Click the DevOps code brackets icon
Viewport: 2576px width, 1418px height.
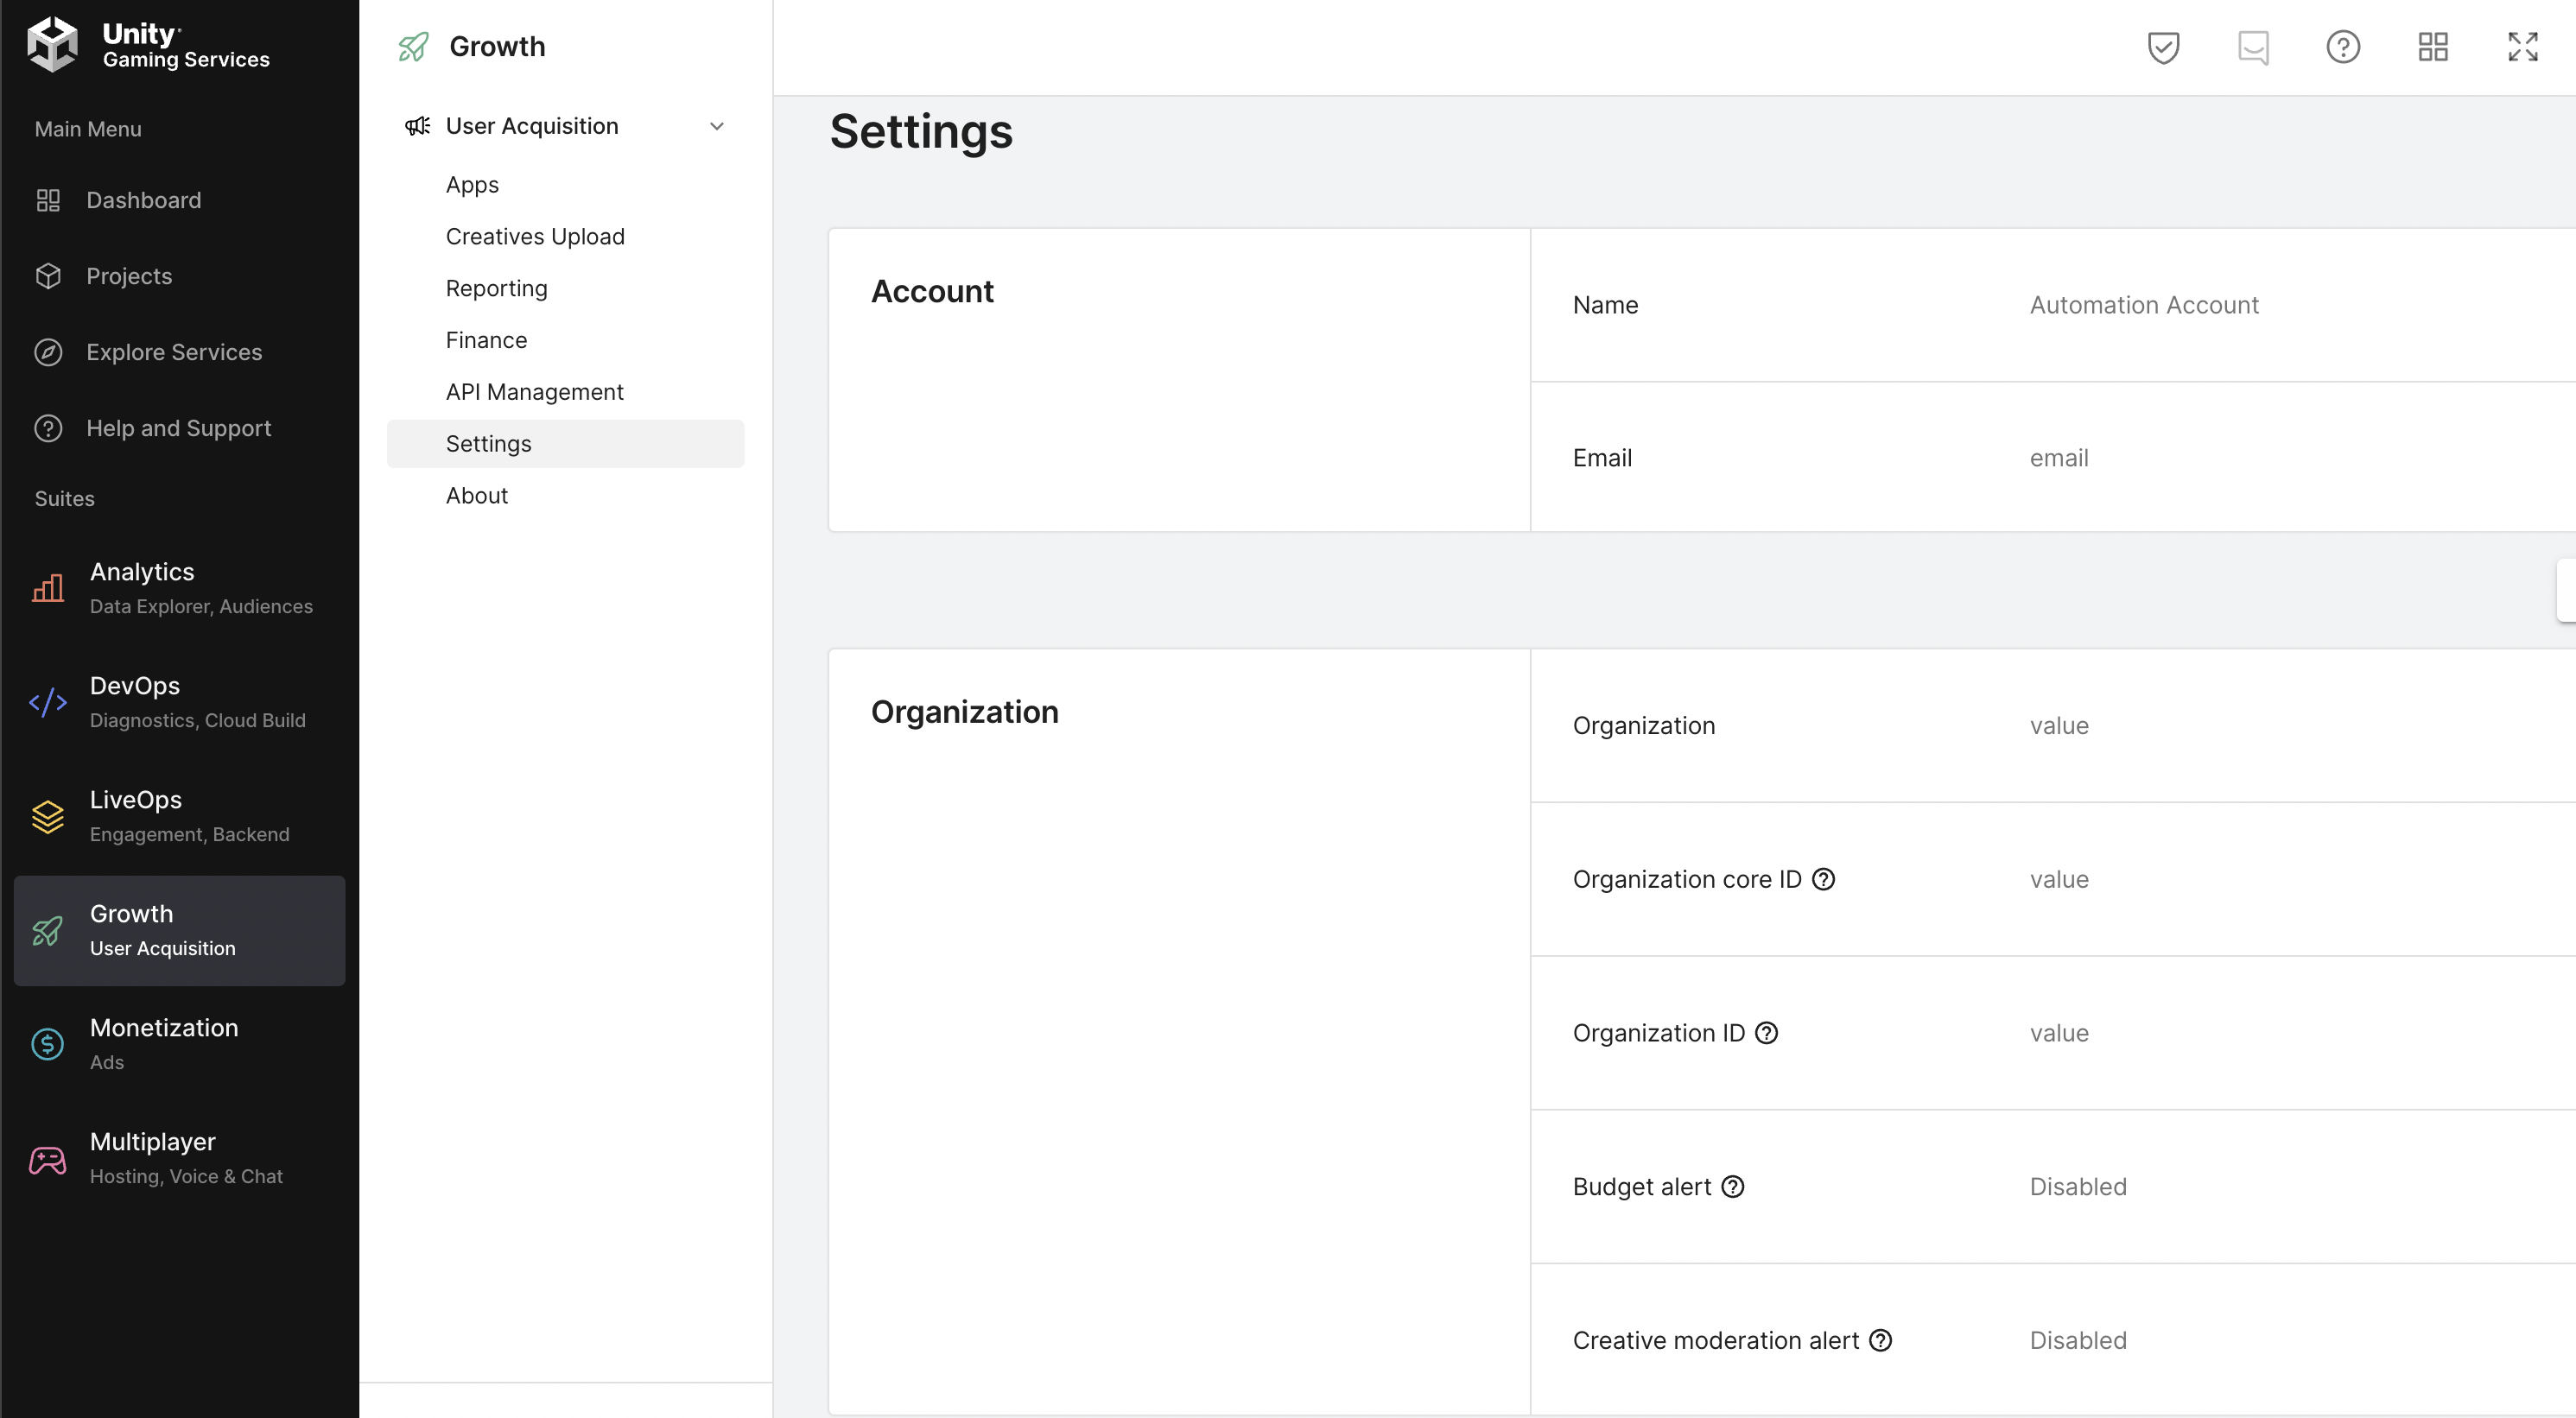coord(48,702)
